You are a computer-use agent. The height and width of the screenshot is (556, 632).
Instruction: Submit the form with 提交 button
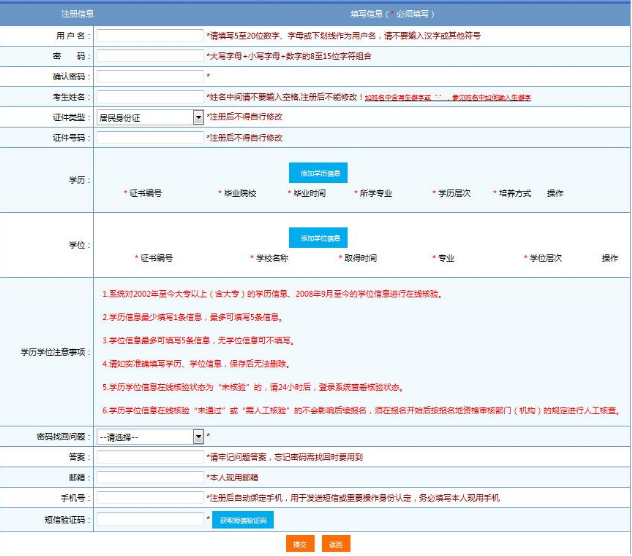pos(299,544)
